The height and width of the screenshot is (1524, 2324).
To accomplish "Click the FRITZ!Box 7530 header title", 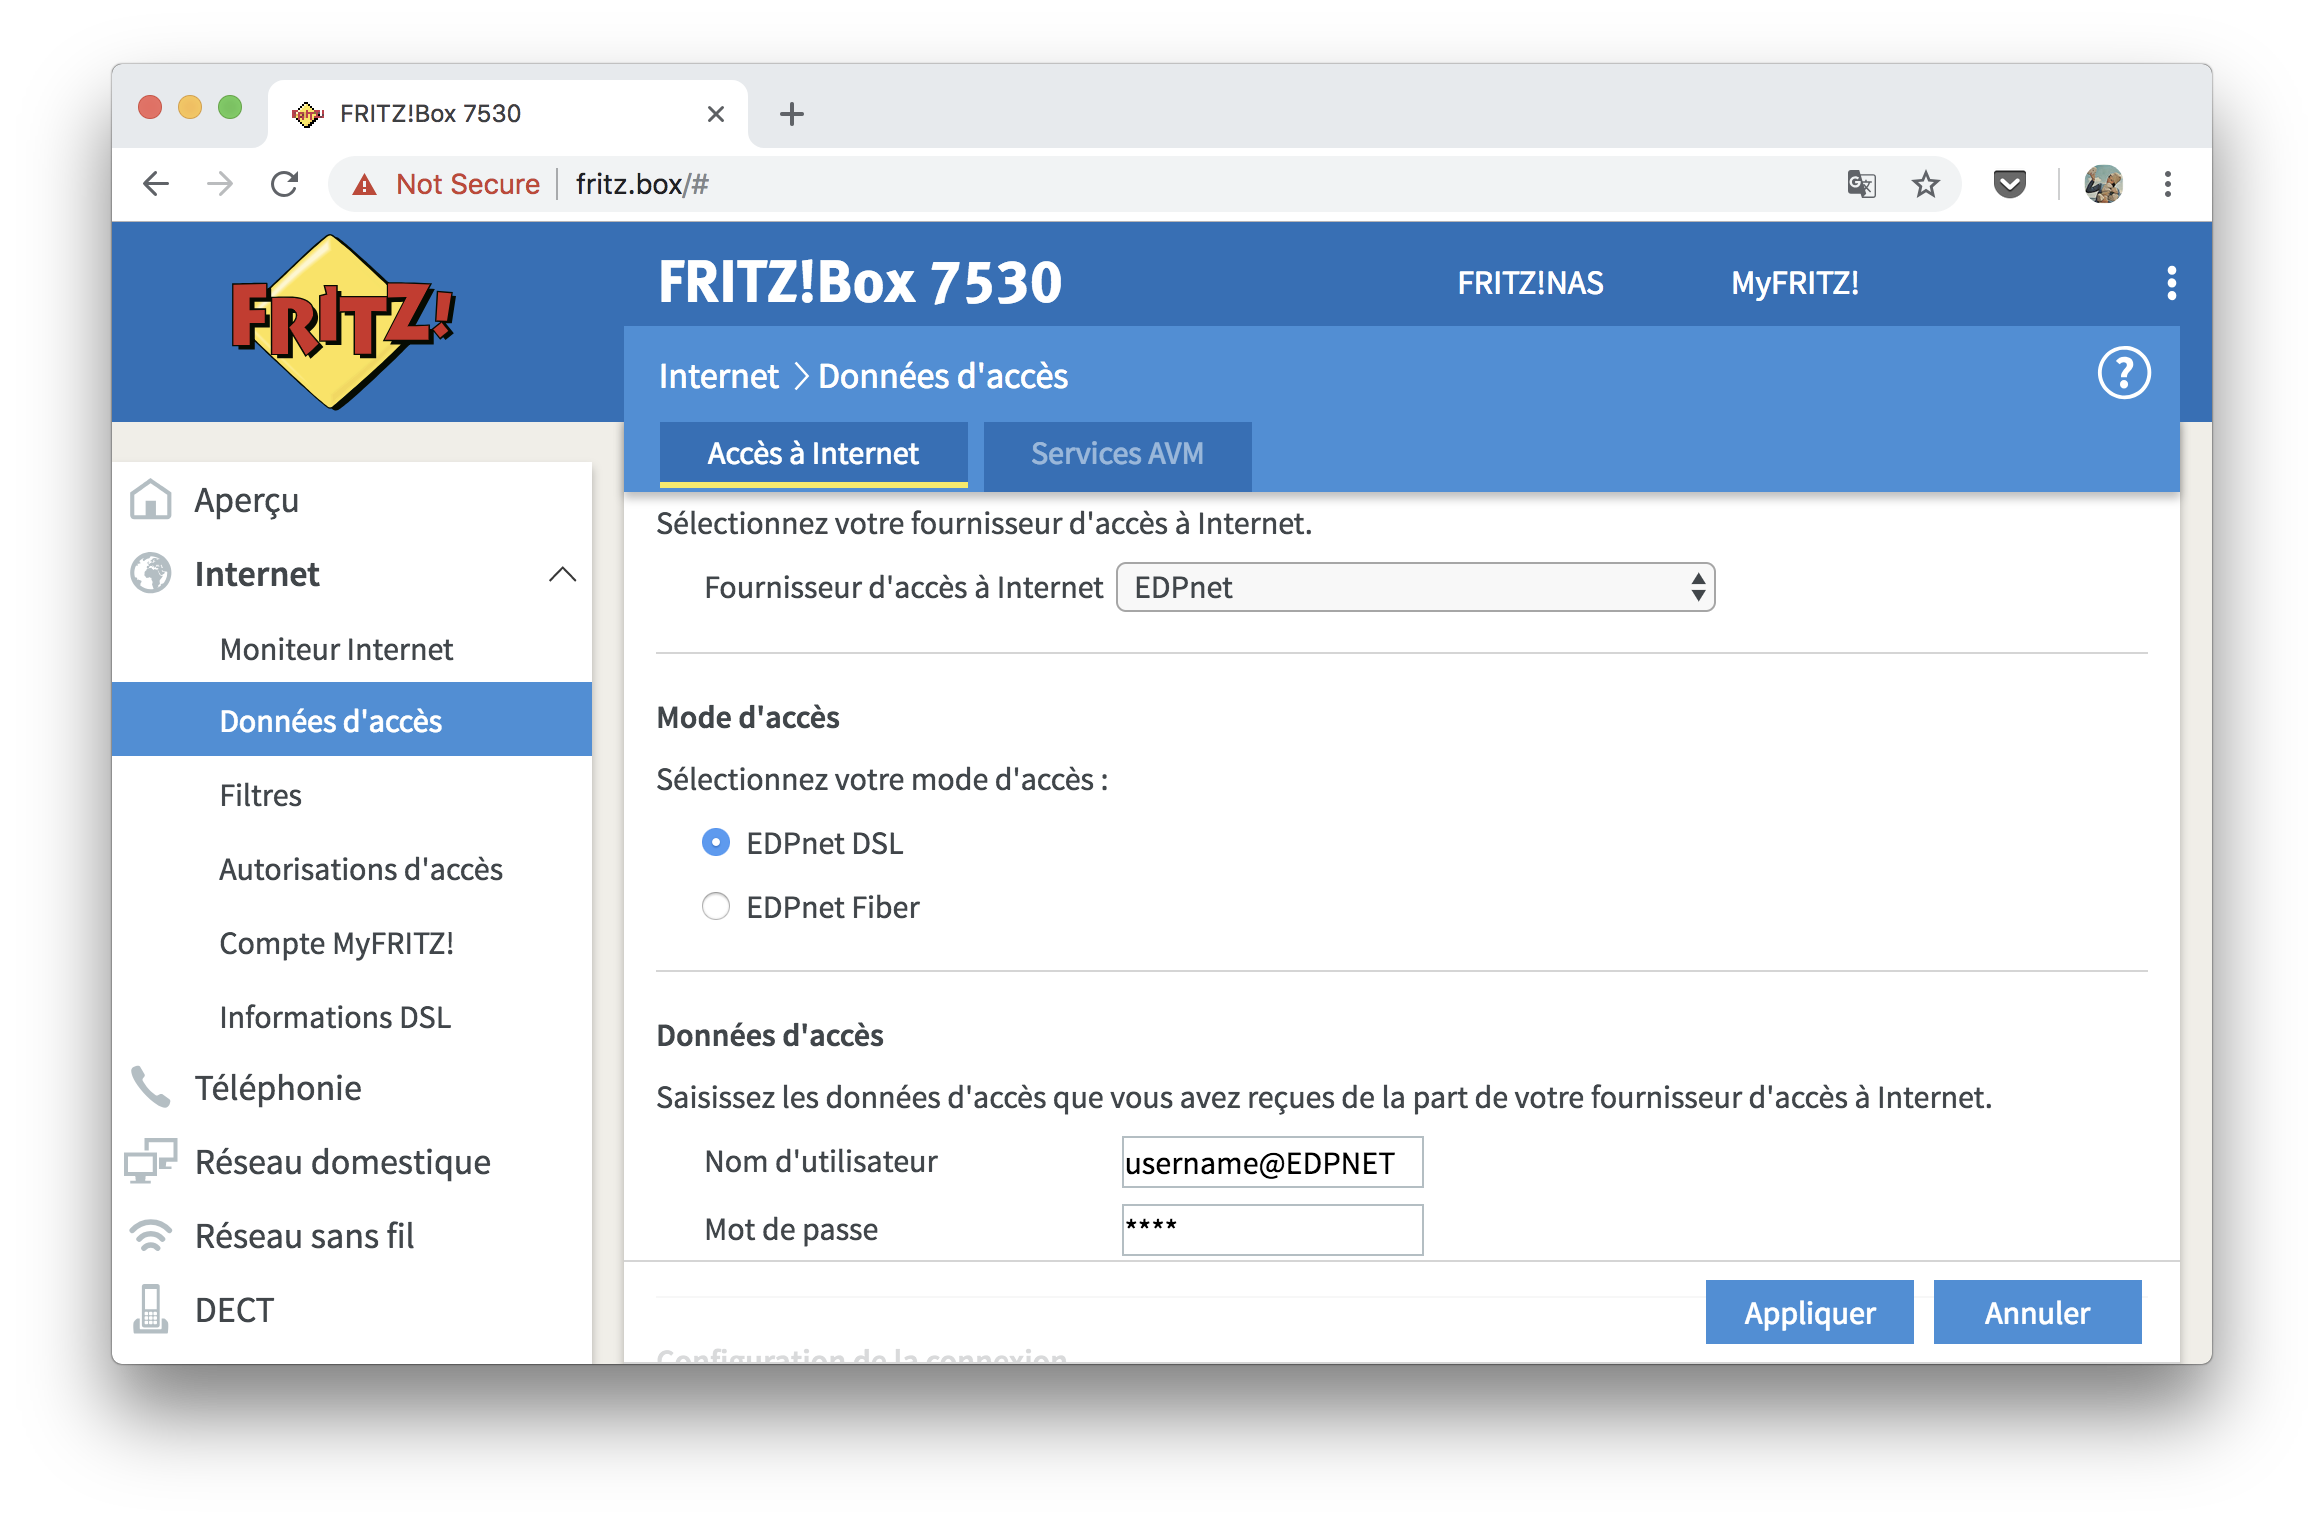I will (x=860, y=282).
